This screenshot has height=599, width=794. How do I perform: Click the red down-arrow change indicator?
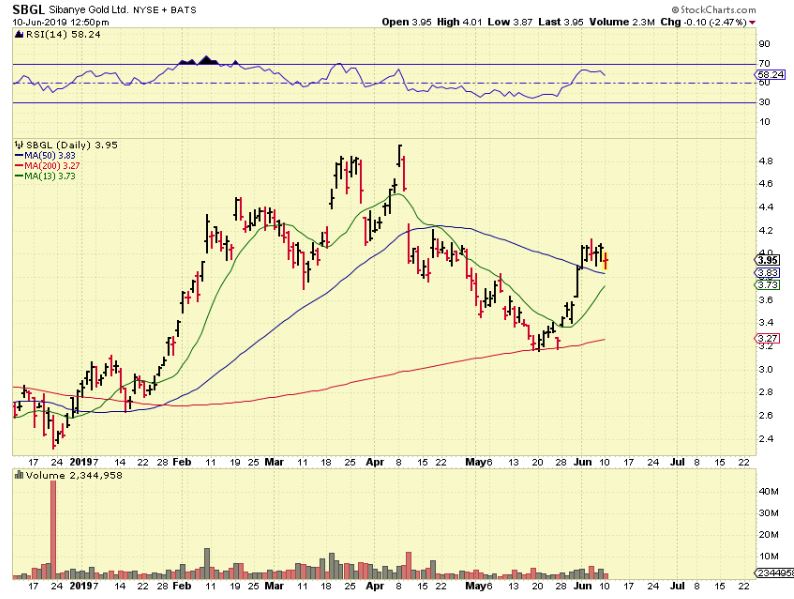752,22
